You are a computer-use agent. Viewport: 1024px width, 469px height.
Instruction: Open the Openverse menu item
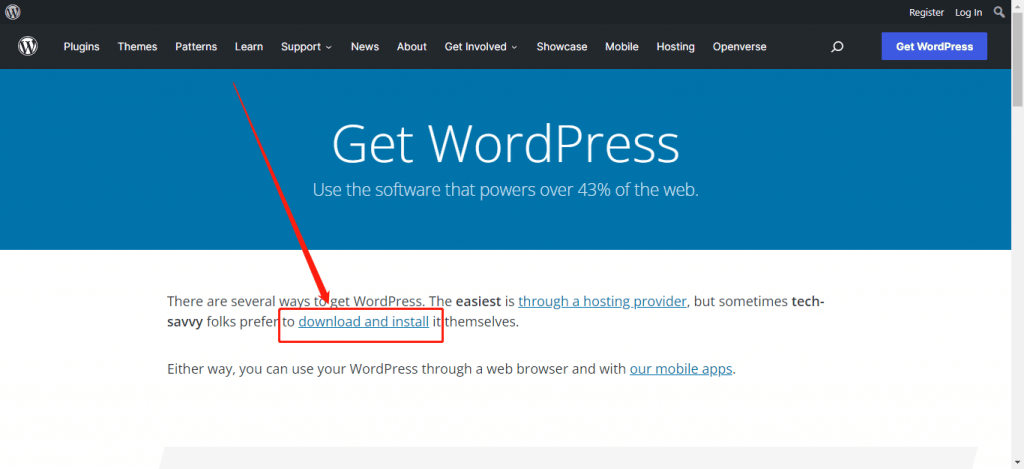click(x=739, y=46)
